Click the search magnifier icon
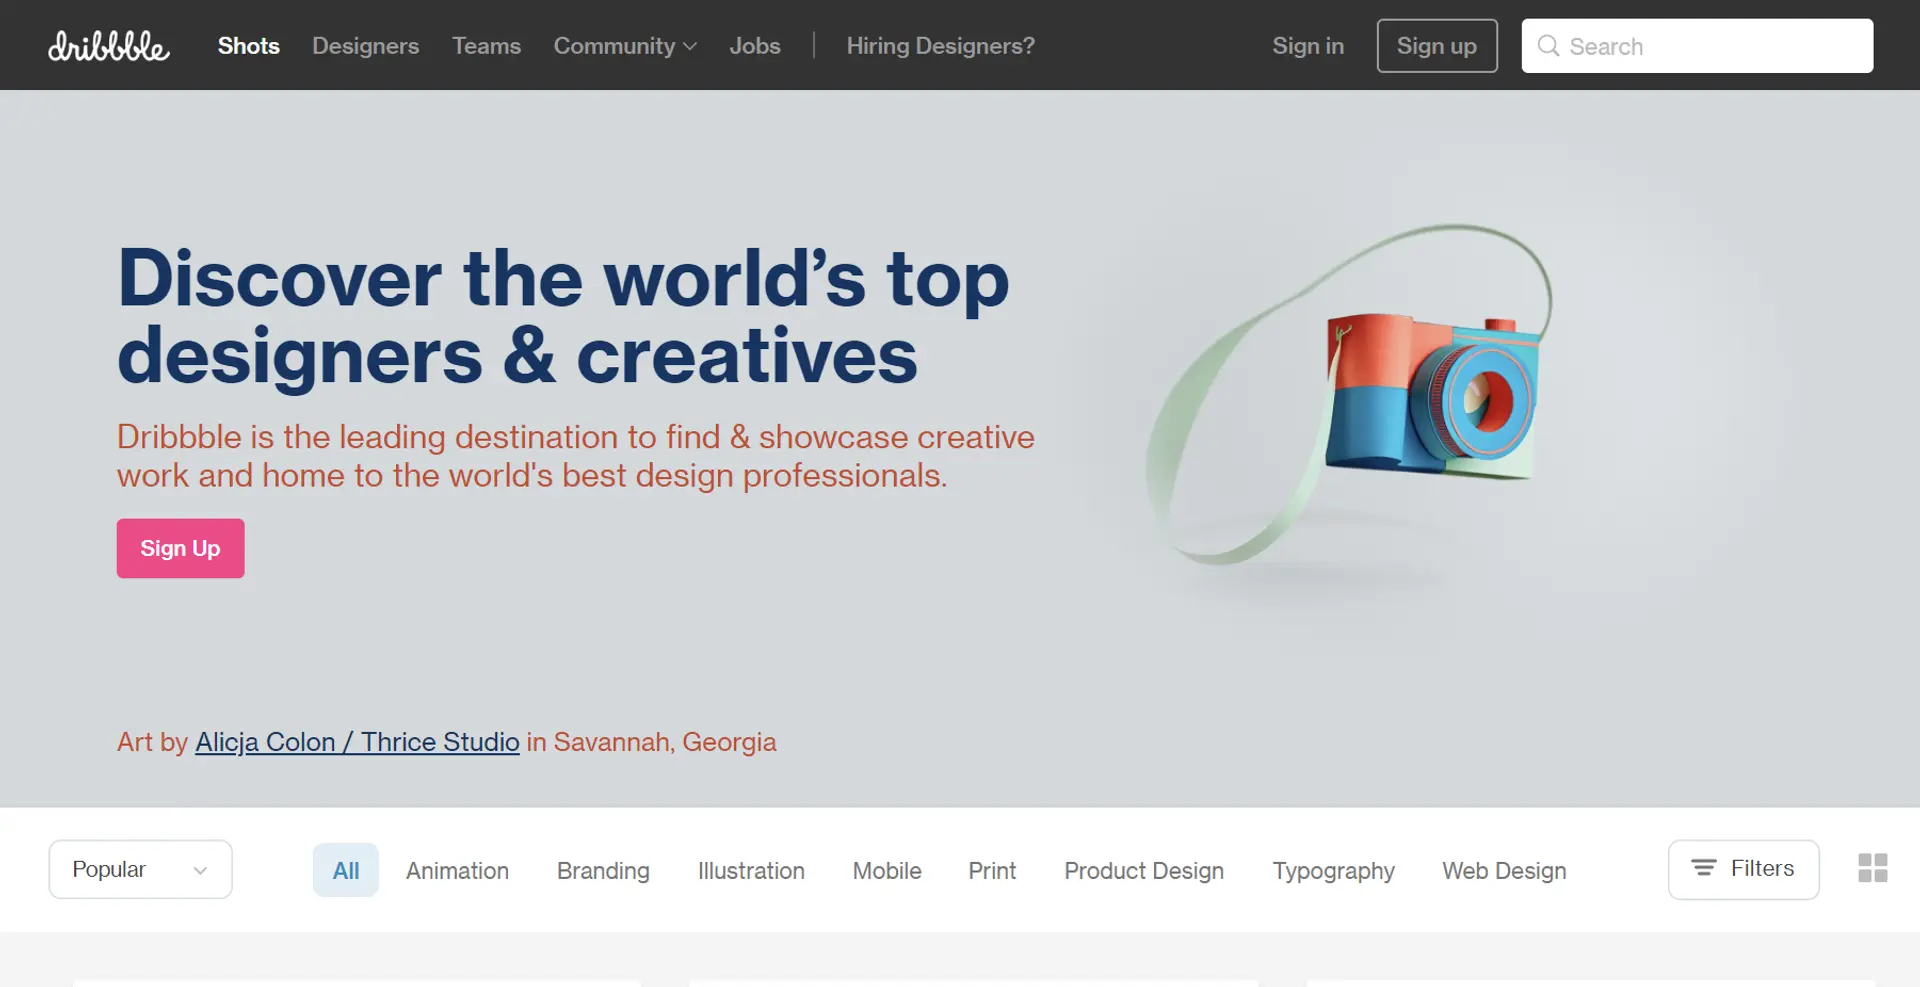This screenshot has height=987, width=1920. (x=1548, y=46)
